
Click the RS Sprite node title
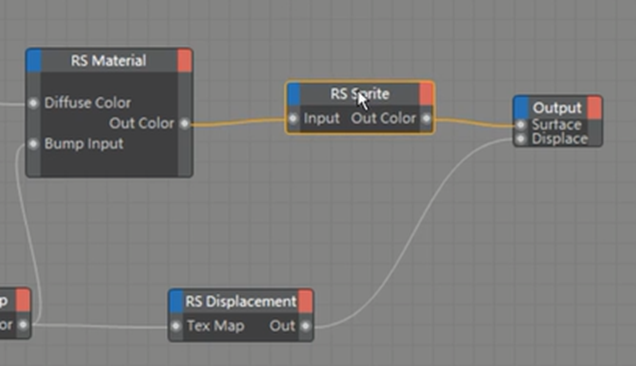(360, 94)
